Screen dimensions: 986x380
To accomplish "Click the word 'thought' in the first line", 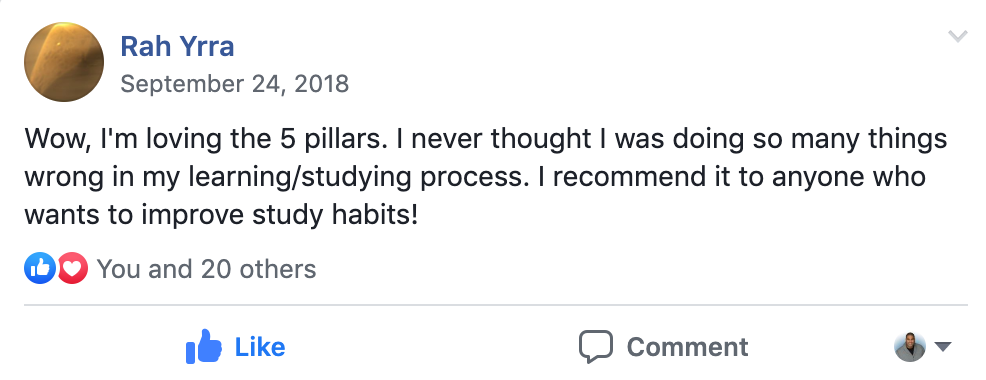I will 541,139.
